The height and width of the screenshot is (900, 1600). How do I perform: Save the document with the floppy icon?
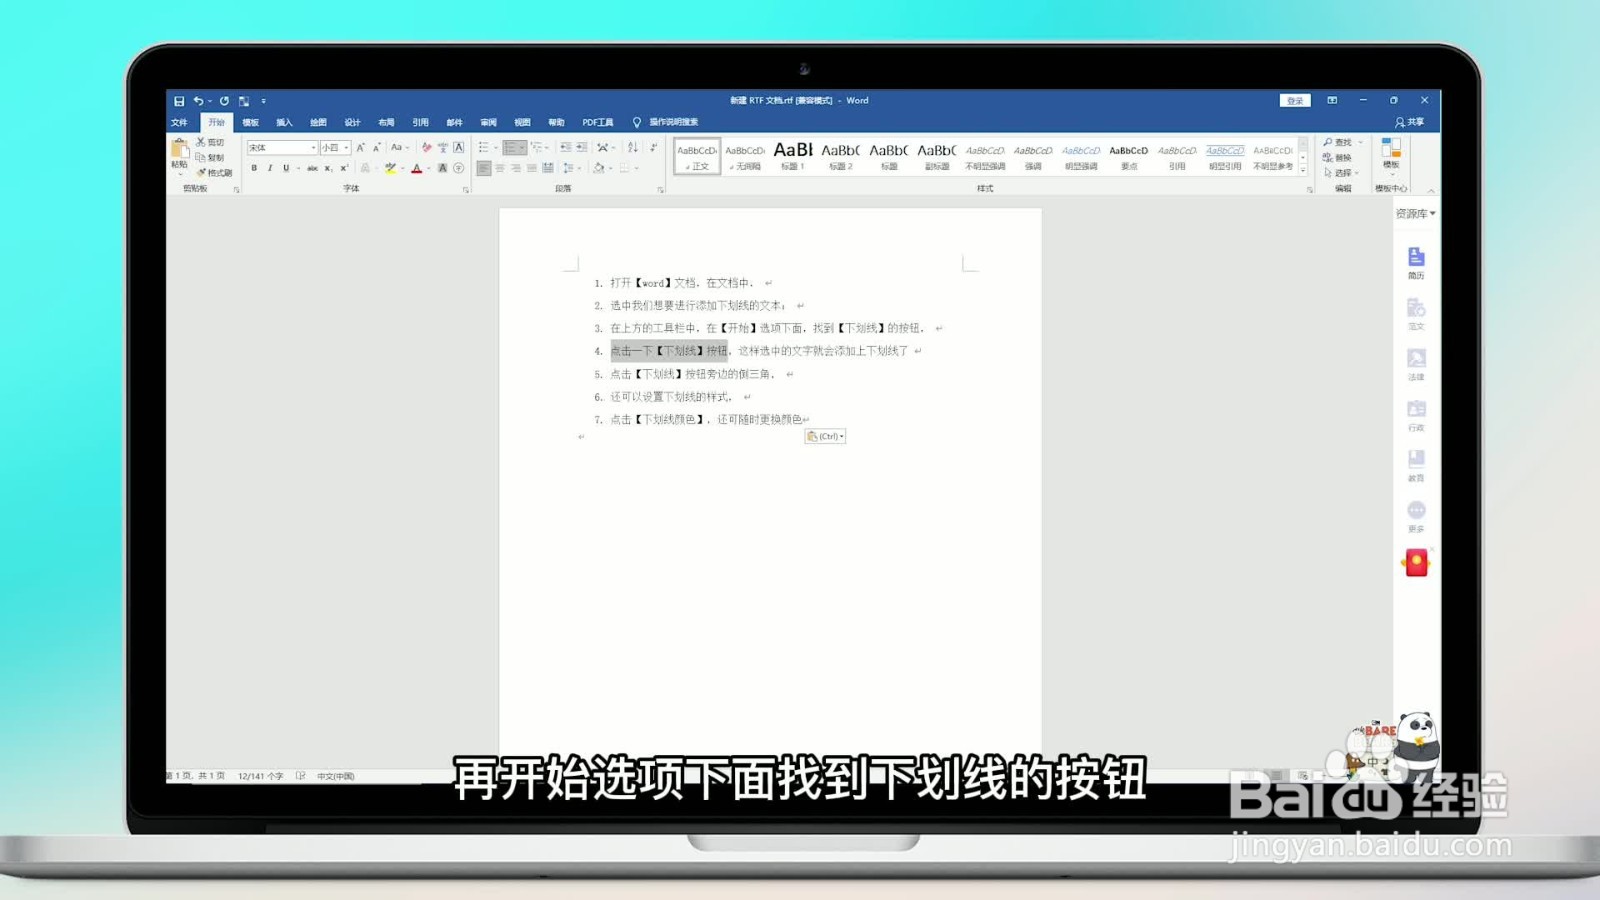point(179,101)
